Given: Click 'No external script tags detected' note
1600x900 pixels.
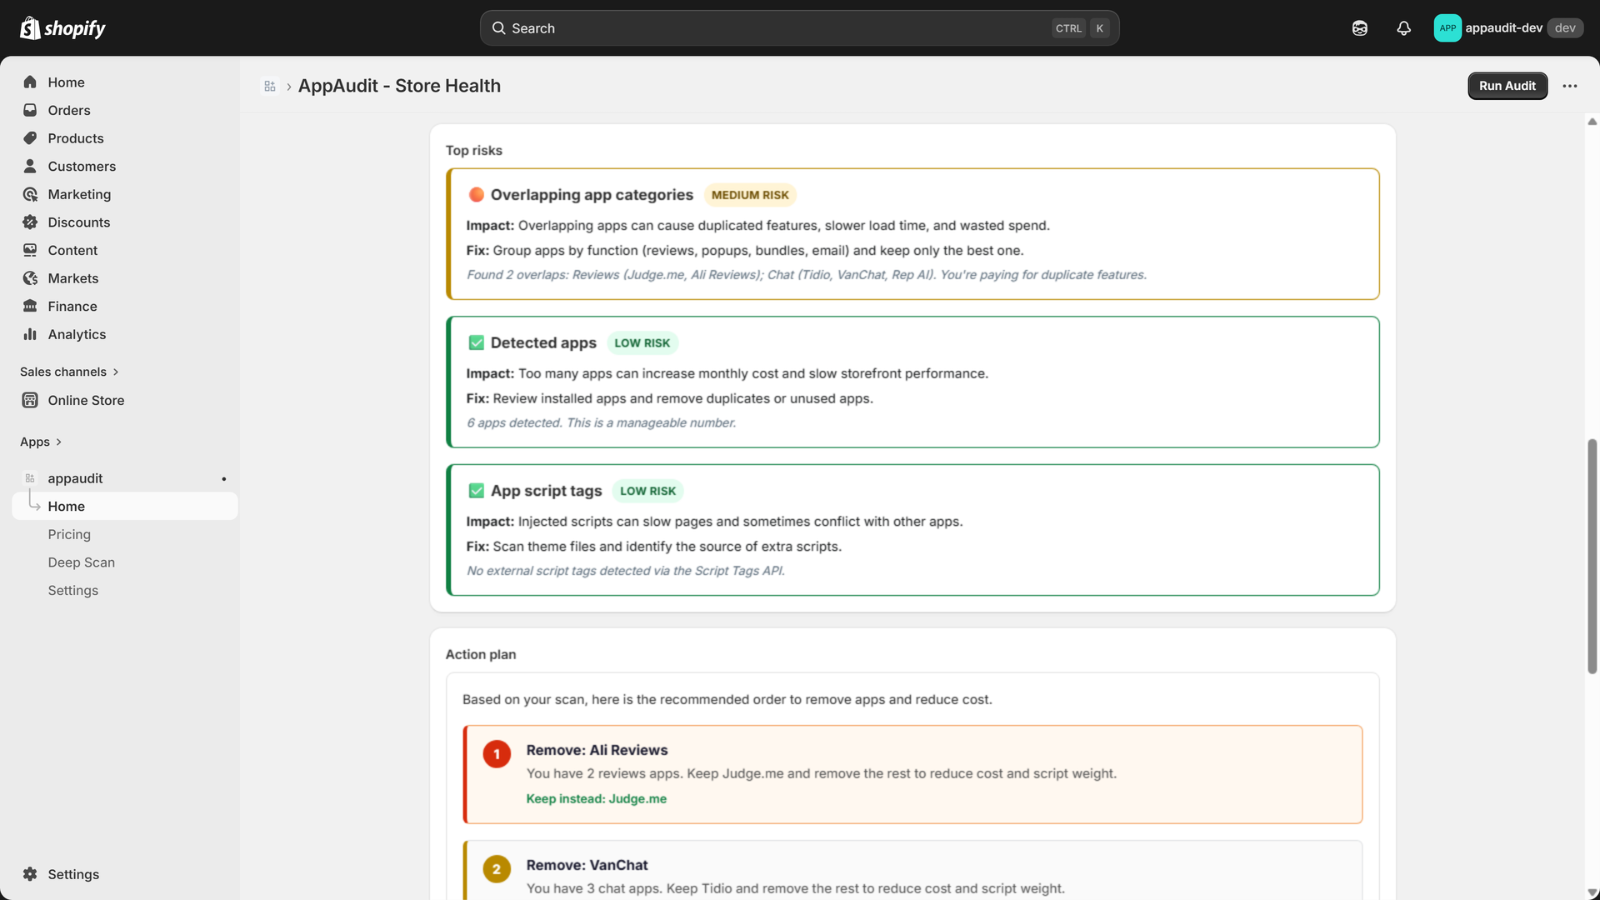Looking at the screenshot, I should 626,571.
